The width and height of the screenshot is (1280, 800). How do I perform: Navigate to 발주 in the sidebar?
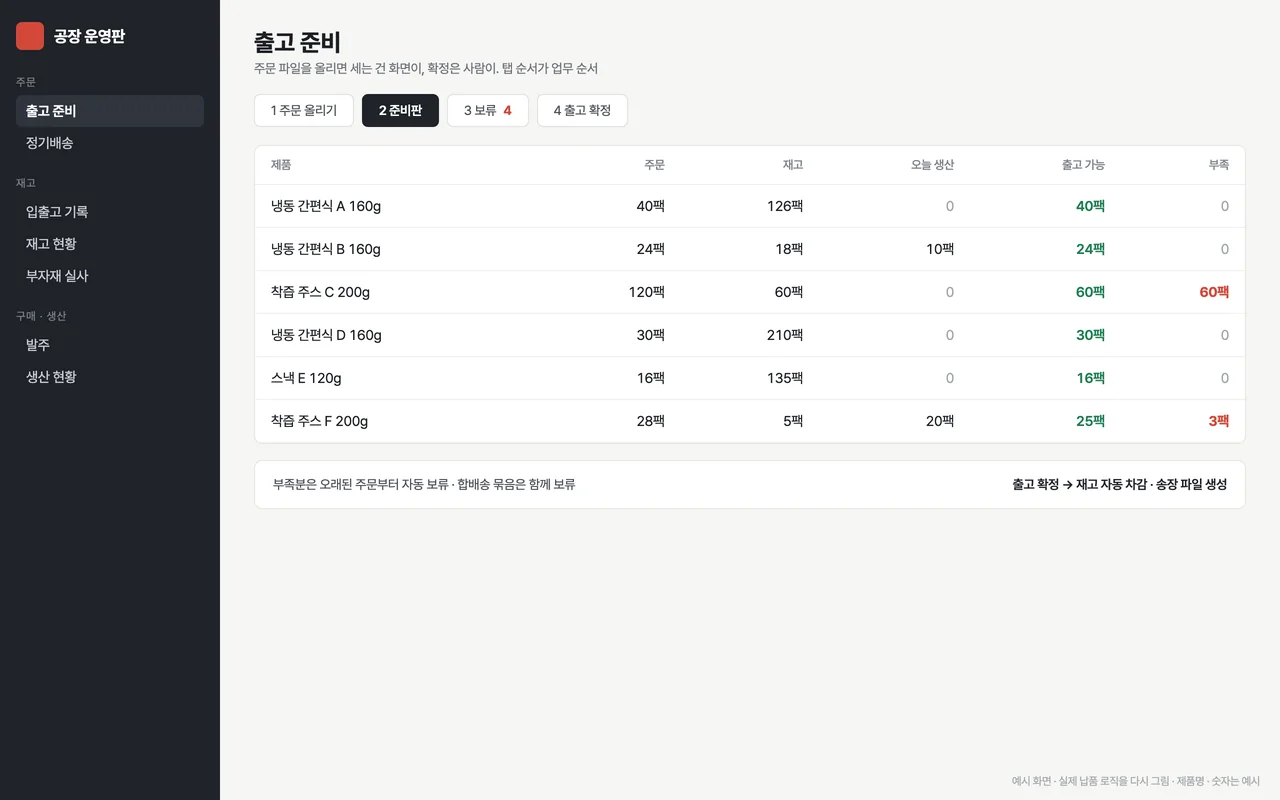[110, 345]
